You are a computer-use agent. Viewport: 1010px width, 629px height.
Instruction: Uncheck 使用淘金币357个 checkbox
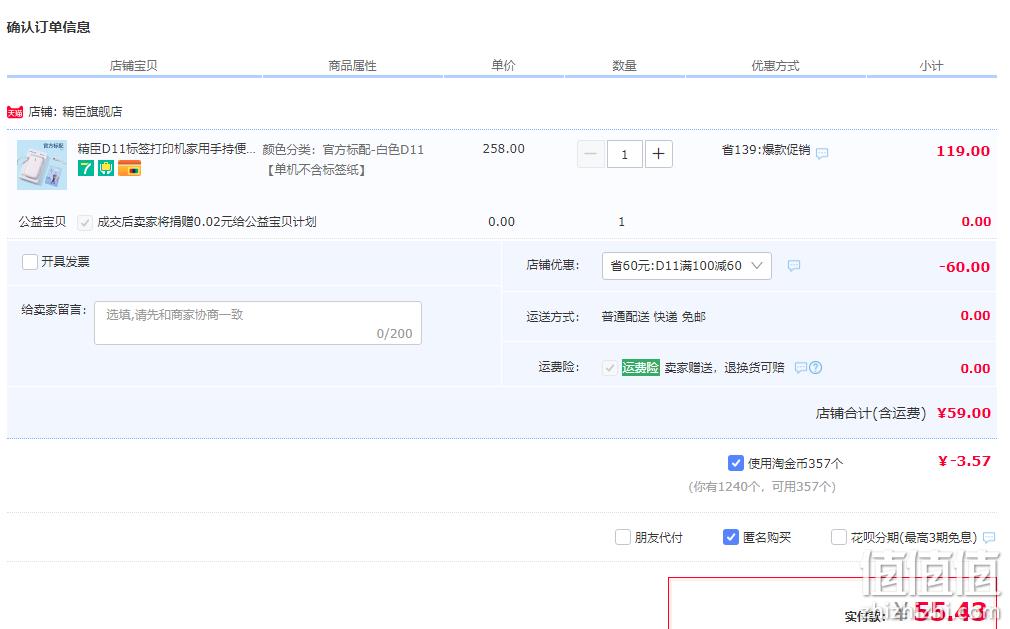[x=736, y=463]
